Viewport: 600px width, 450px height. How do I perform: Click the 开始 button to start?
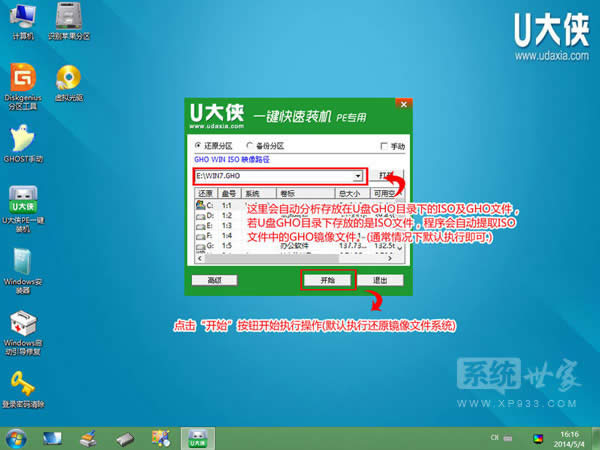tap(328, 280)
